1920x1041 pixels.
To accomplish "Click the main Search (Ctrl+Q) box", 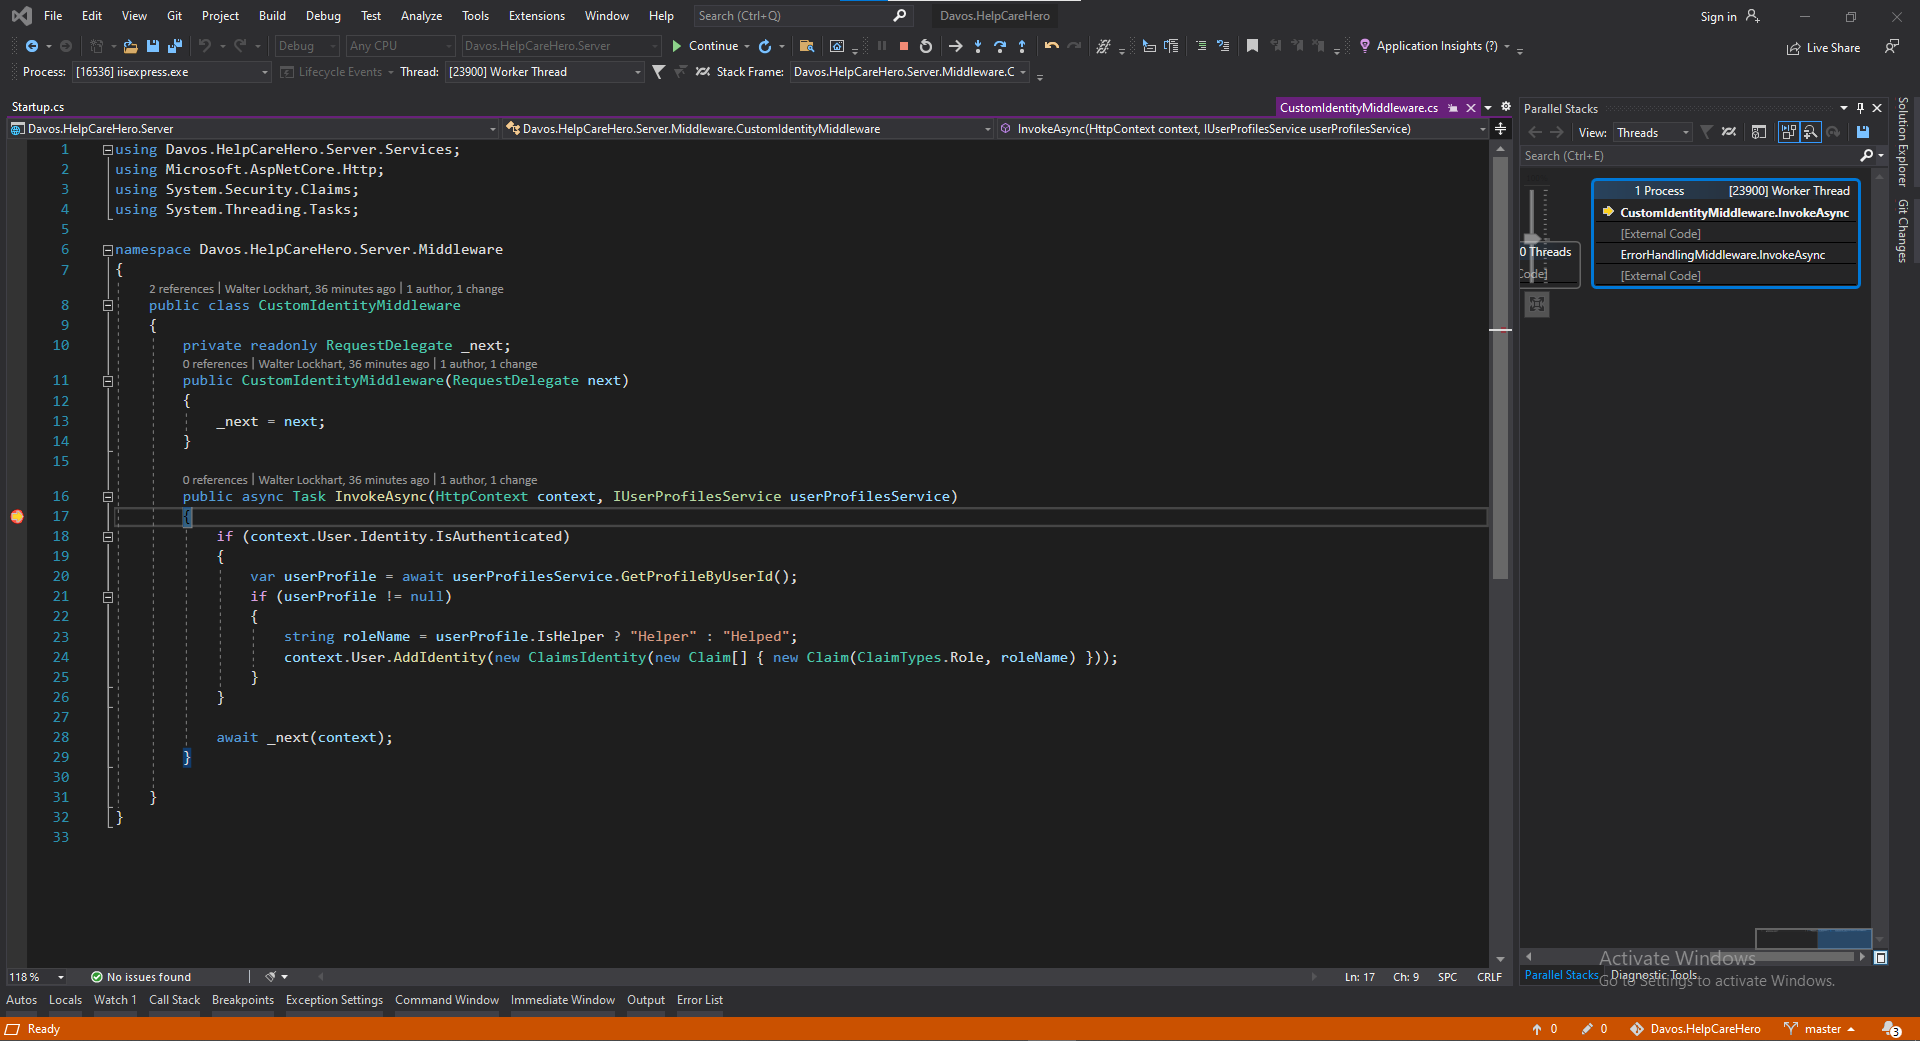I will [802, 16].
